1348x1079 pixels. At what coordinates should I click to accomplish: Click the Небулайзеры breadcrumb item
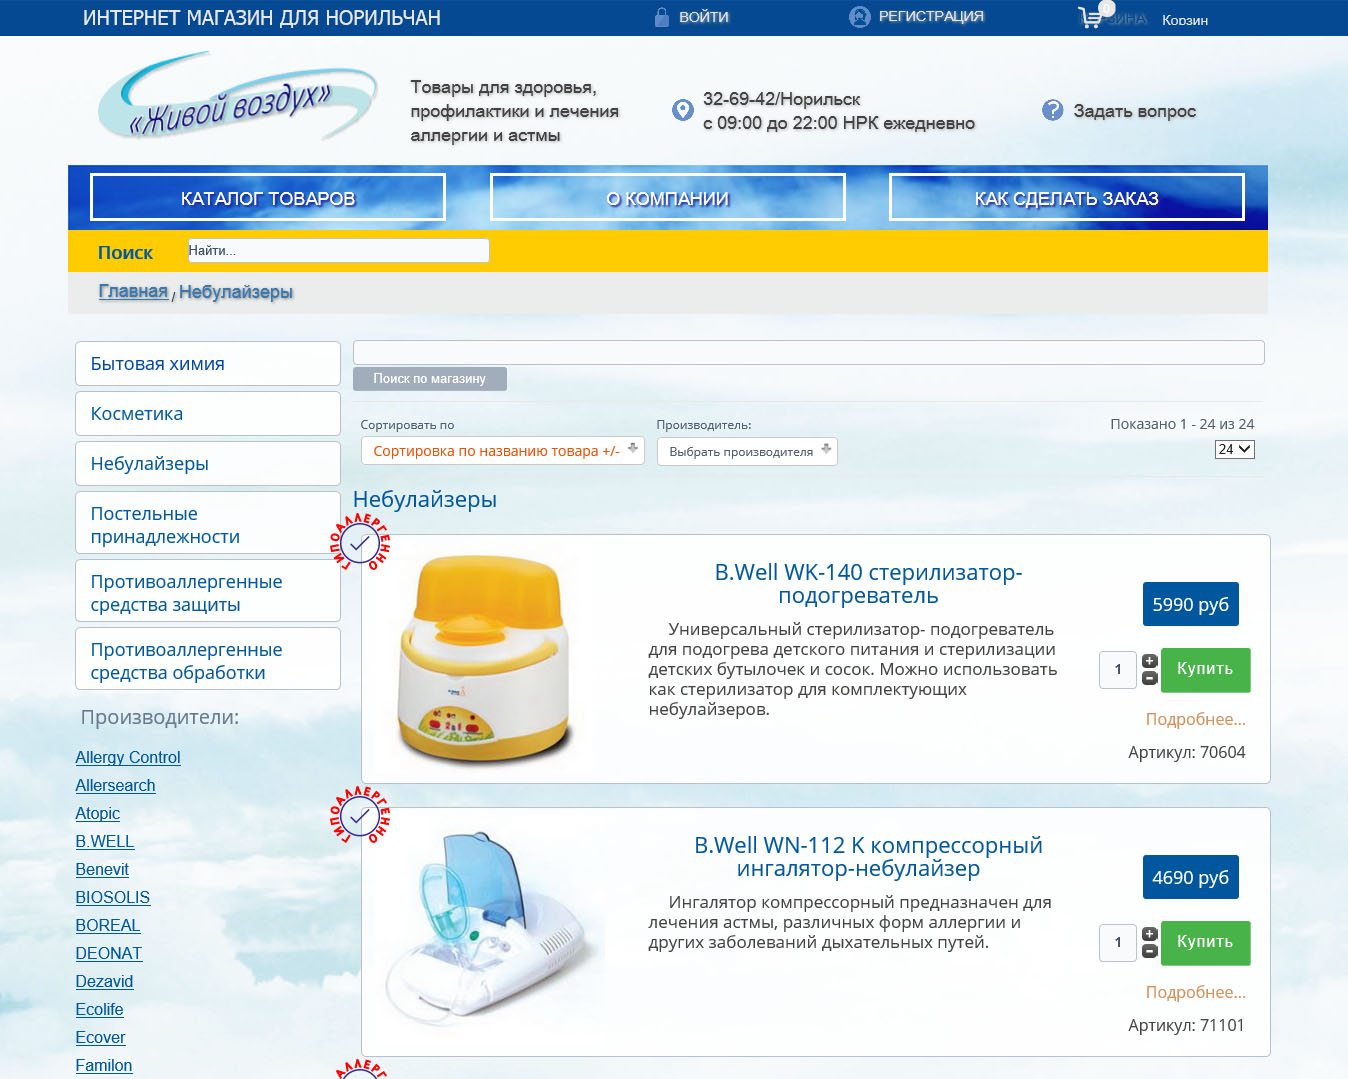point(236,292)
